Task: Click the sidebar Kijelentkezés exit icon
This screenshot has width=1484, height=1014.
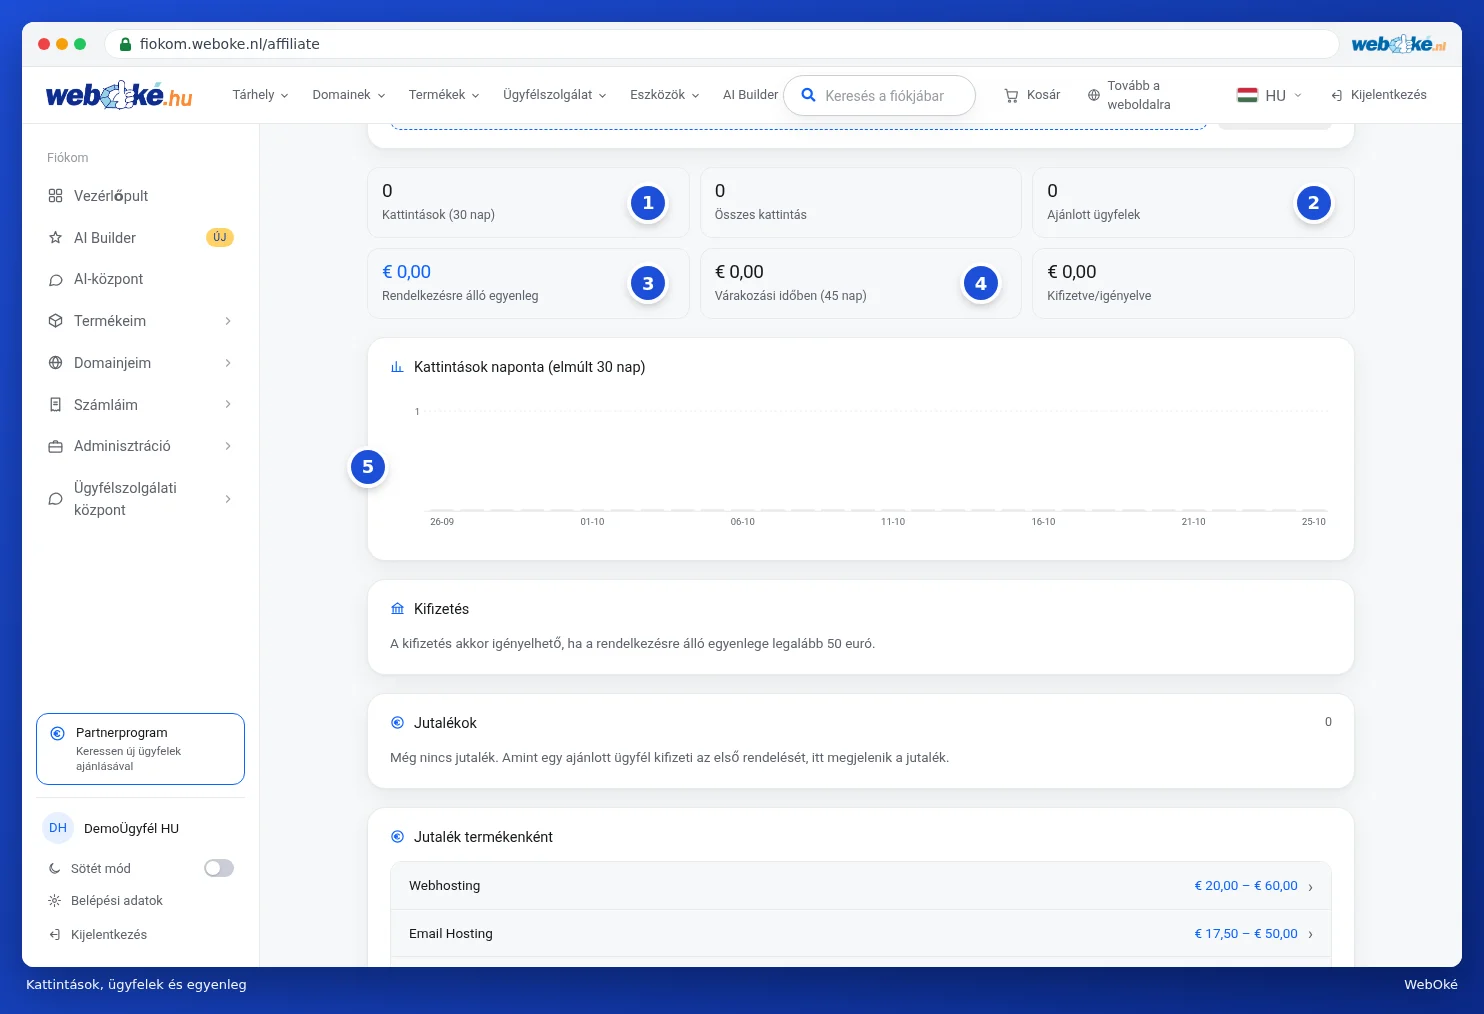Action: click(x=55, y=935)
